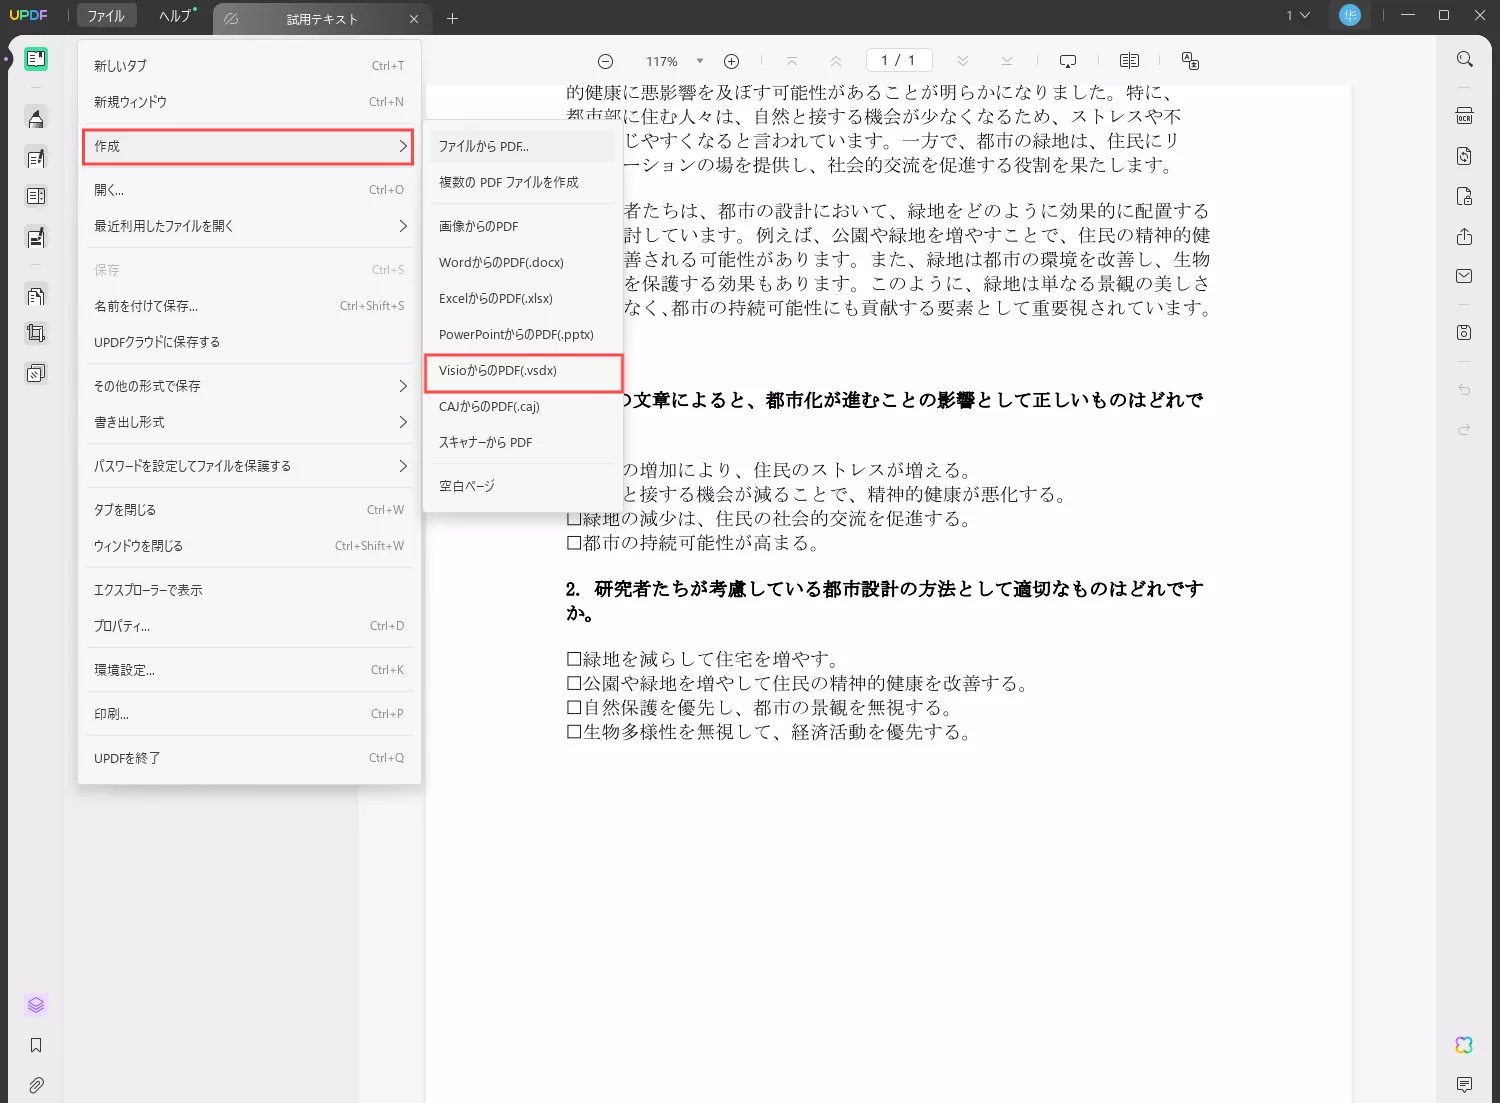The image size is (1500, 1103).
Task: Open the Organize pages sidebar icon
Action: pyautogui.click(x=36, y=296)
